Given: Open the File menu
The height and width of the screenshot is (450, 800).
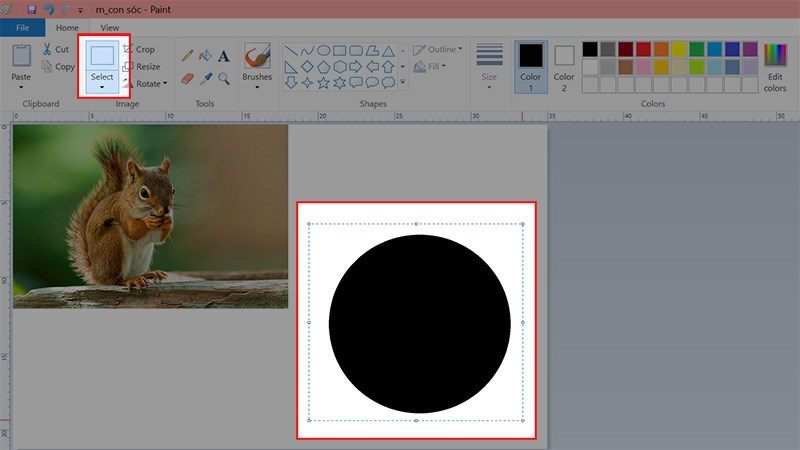Looking at the screenshot, I should 22,28.
